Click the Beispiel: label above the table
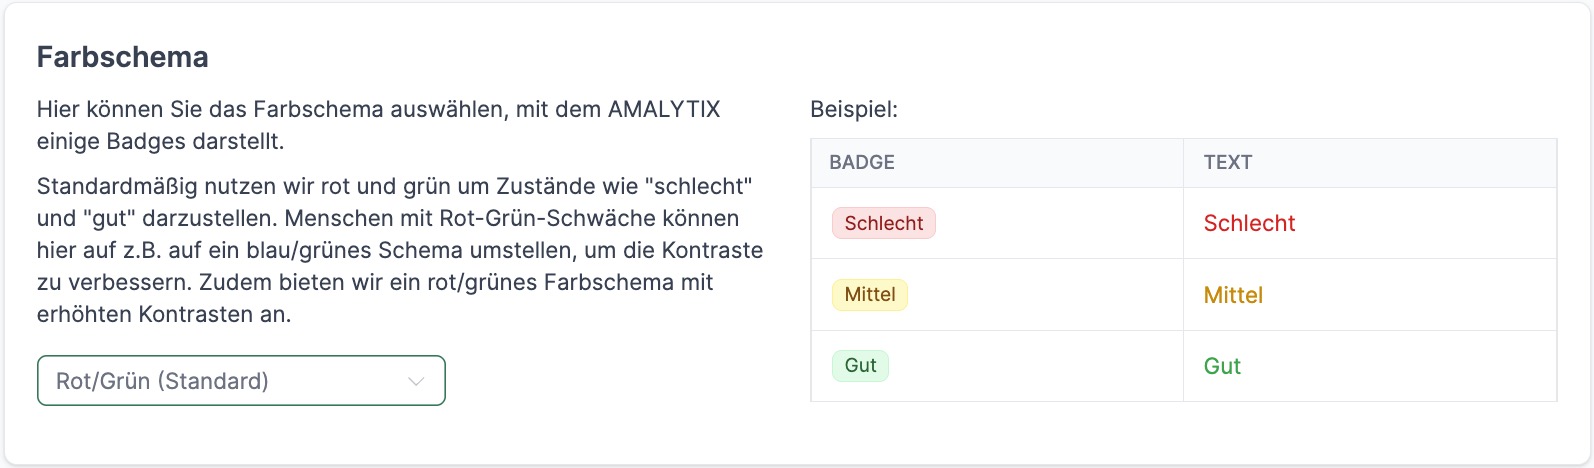The height and width of the screenshot is (468, 1594). click(854, 109)
